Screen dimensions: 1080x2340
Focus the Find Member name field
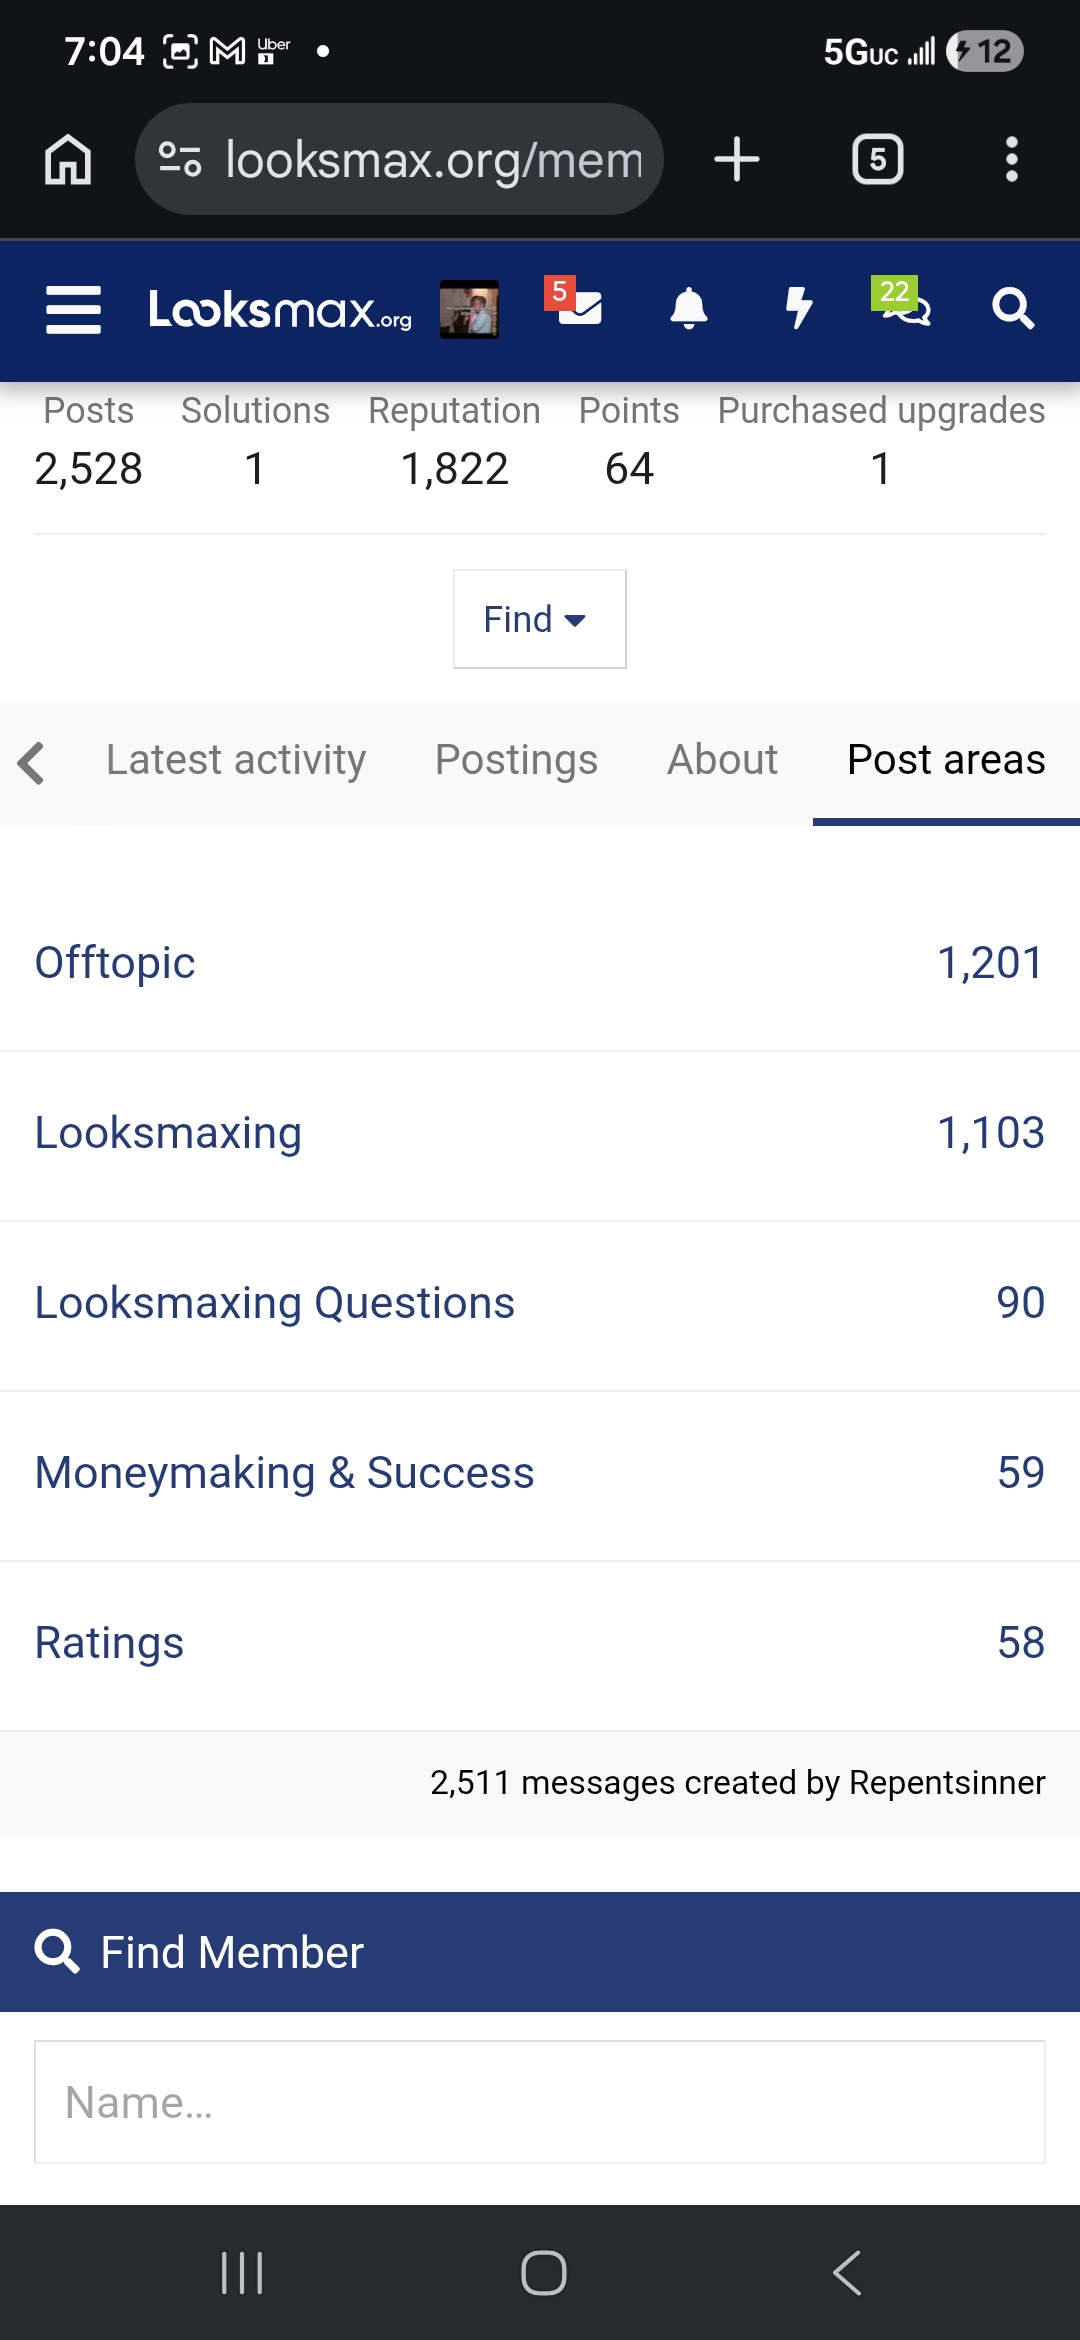click(540, 2102)
